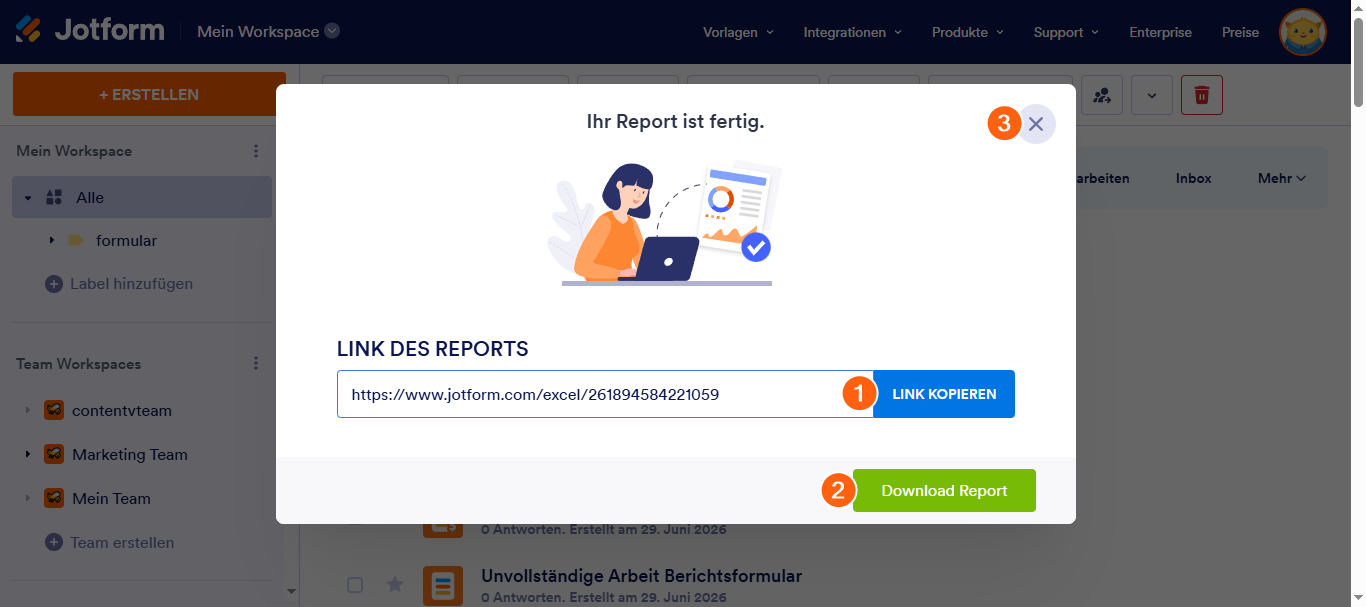
Task: Click the Marketing Team workspace icon
Action: tap(54, 454)
